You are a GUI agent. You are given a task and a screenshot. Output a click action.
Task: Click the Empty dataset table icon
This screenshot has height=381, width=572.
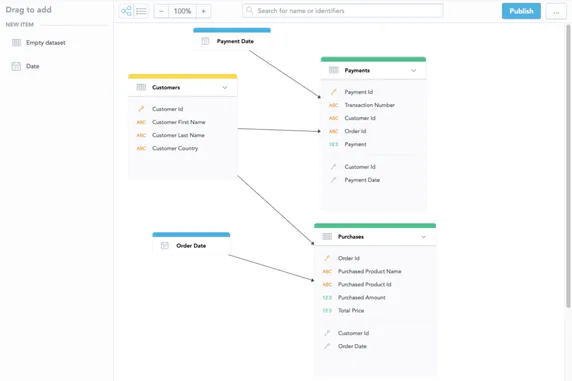click(16, 43)
